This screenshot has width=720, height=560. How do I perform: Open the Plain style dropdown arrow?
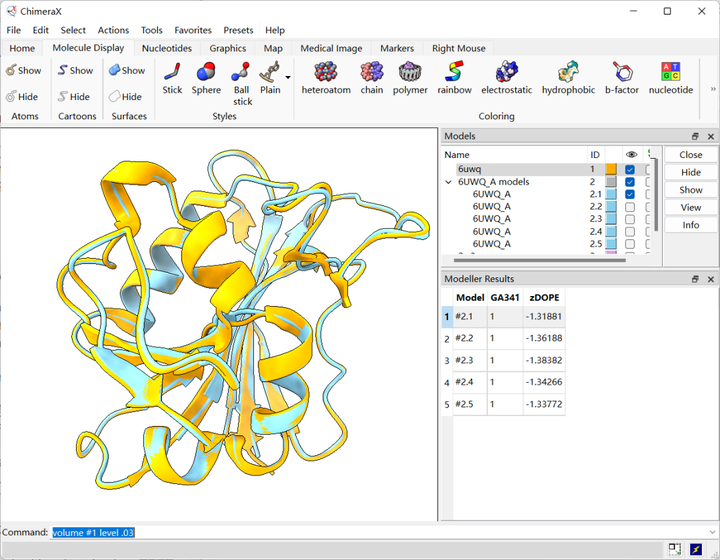click(x=288, y=77)
